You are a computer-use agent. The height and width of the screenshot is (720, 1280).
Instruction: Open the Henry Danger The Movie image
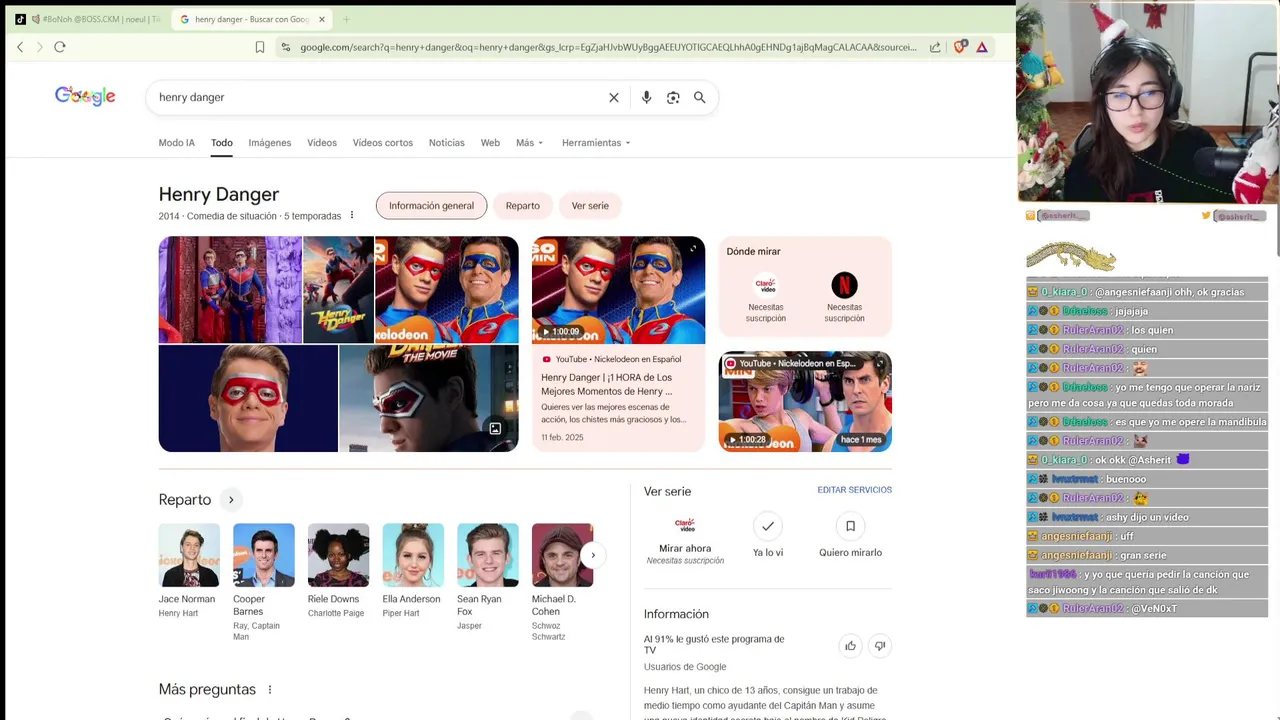point(428,398)
